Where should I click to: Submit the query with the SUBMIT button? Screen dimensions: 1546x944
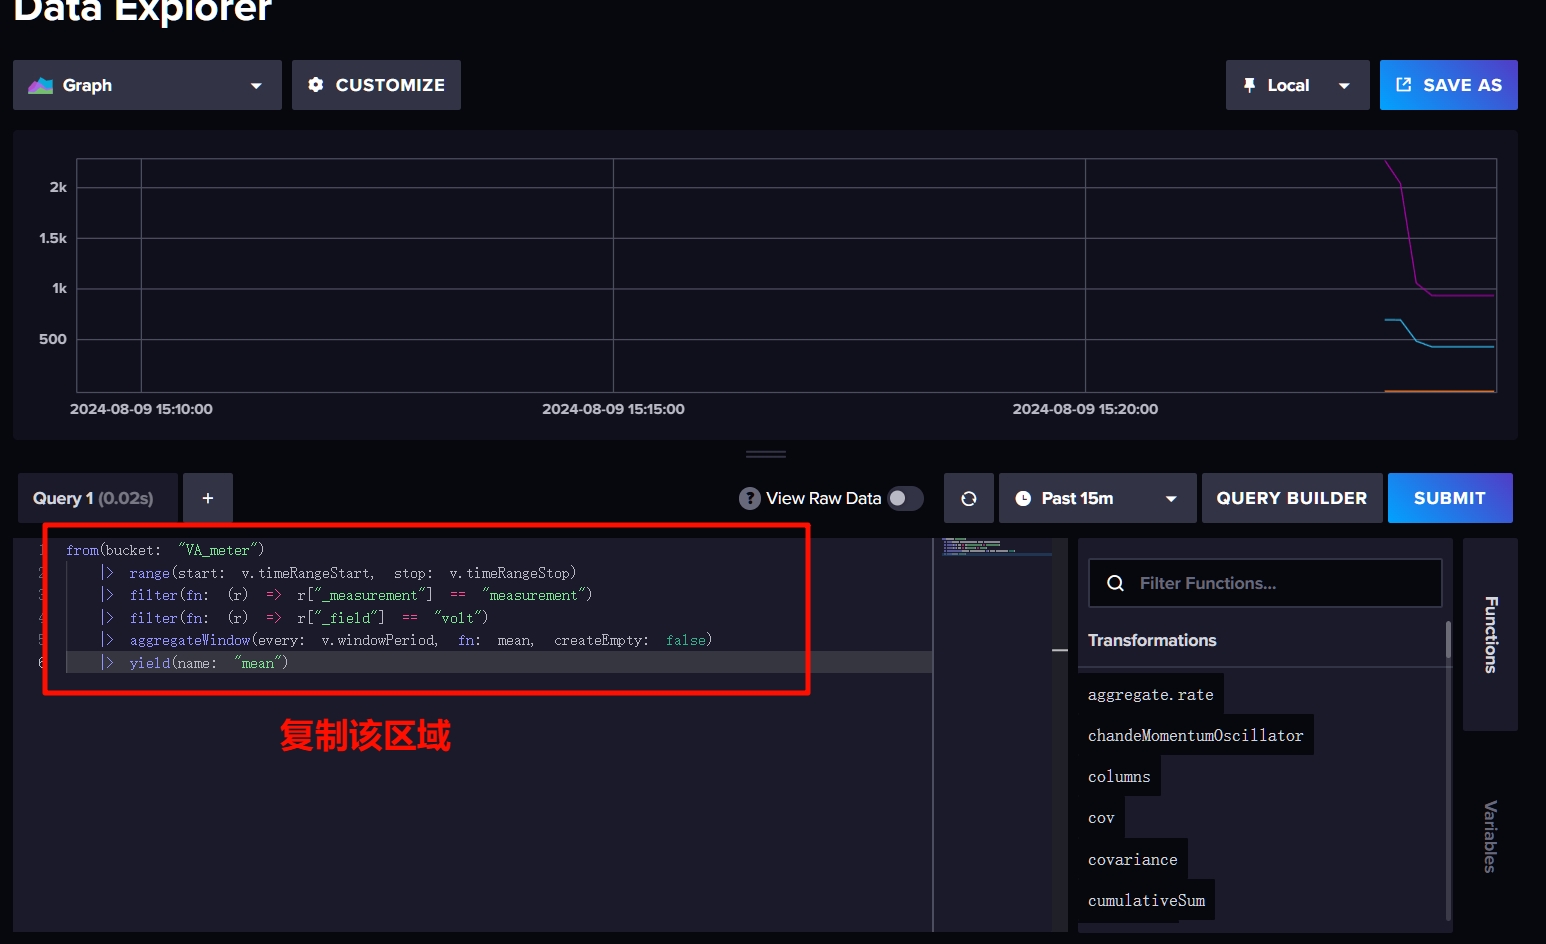pyautogui.click(x=1449, y=498)
